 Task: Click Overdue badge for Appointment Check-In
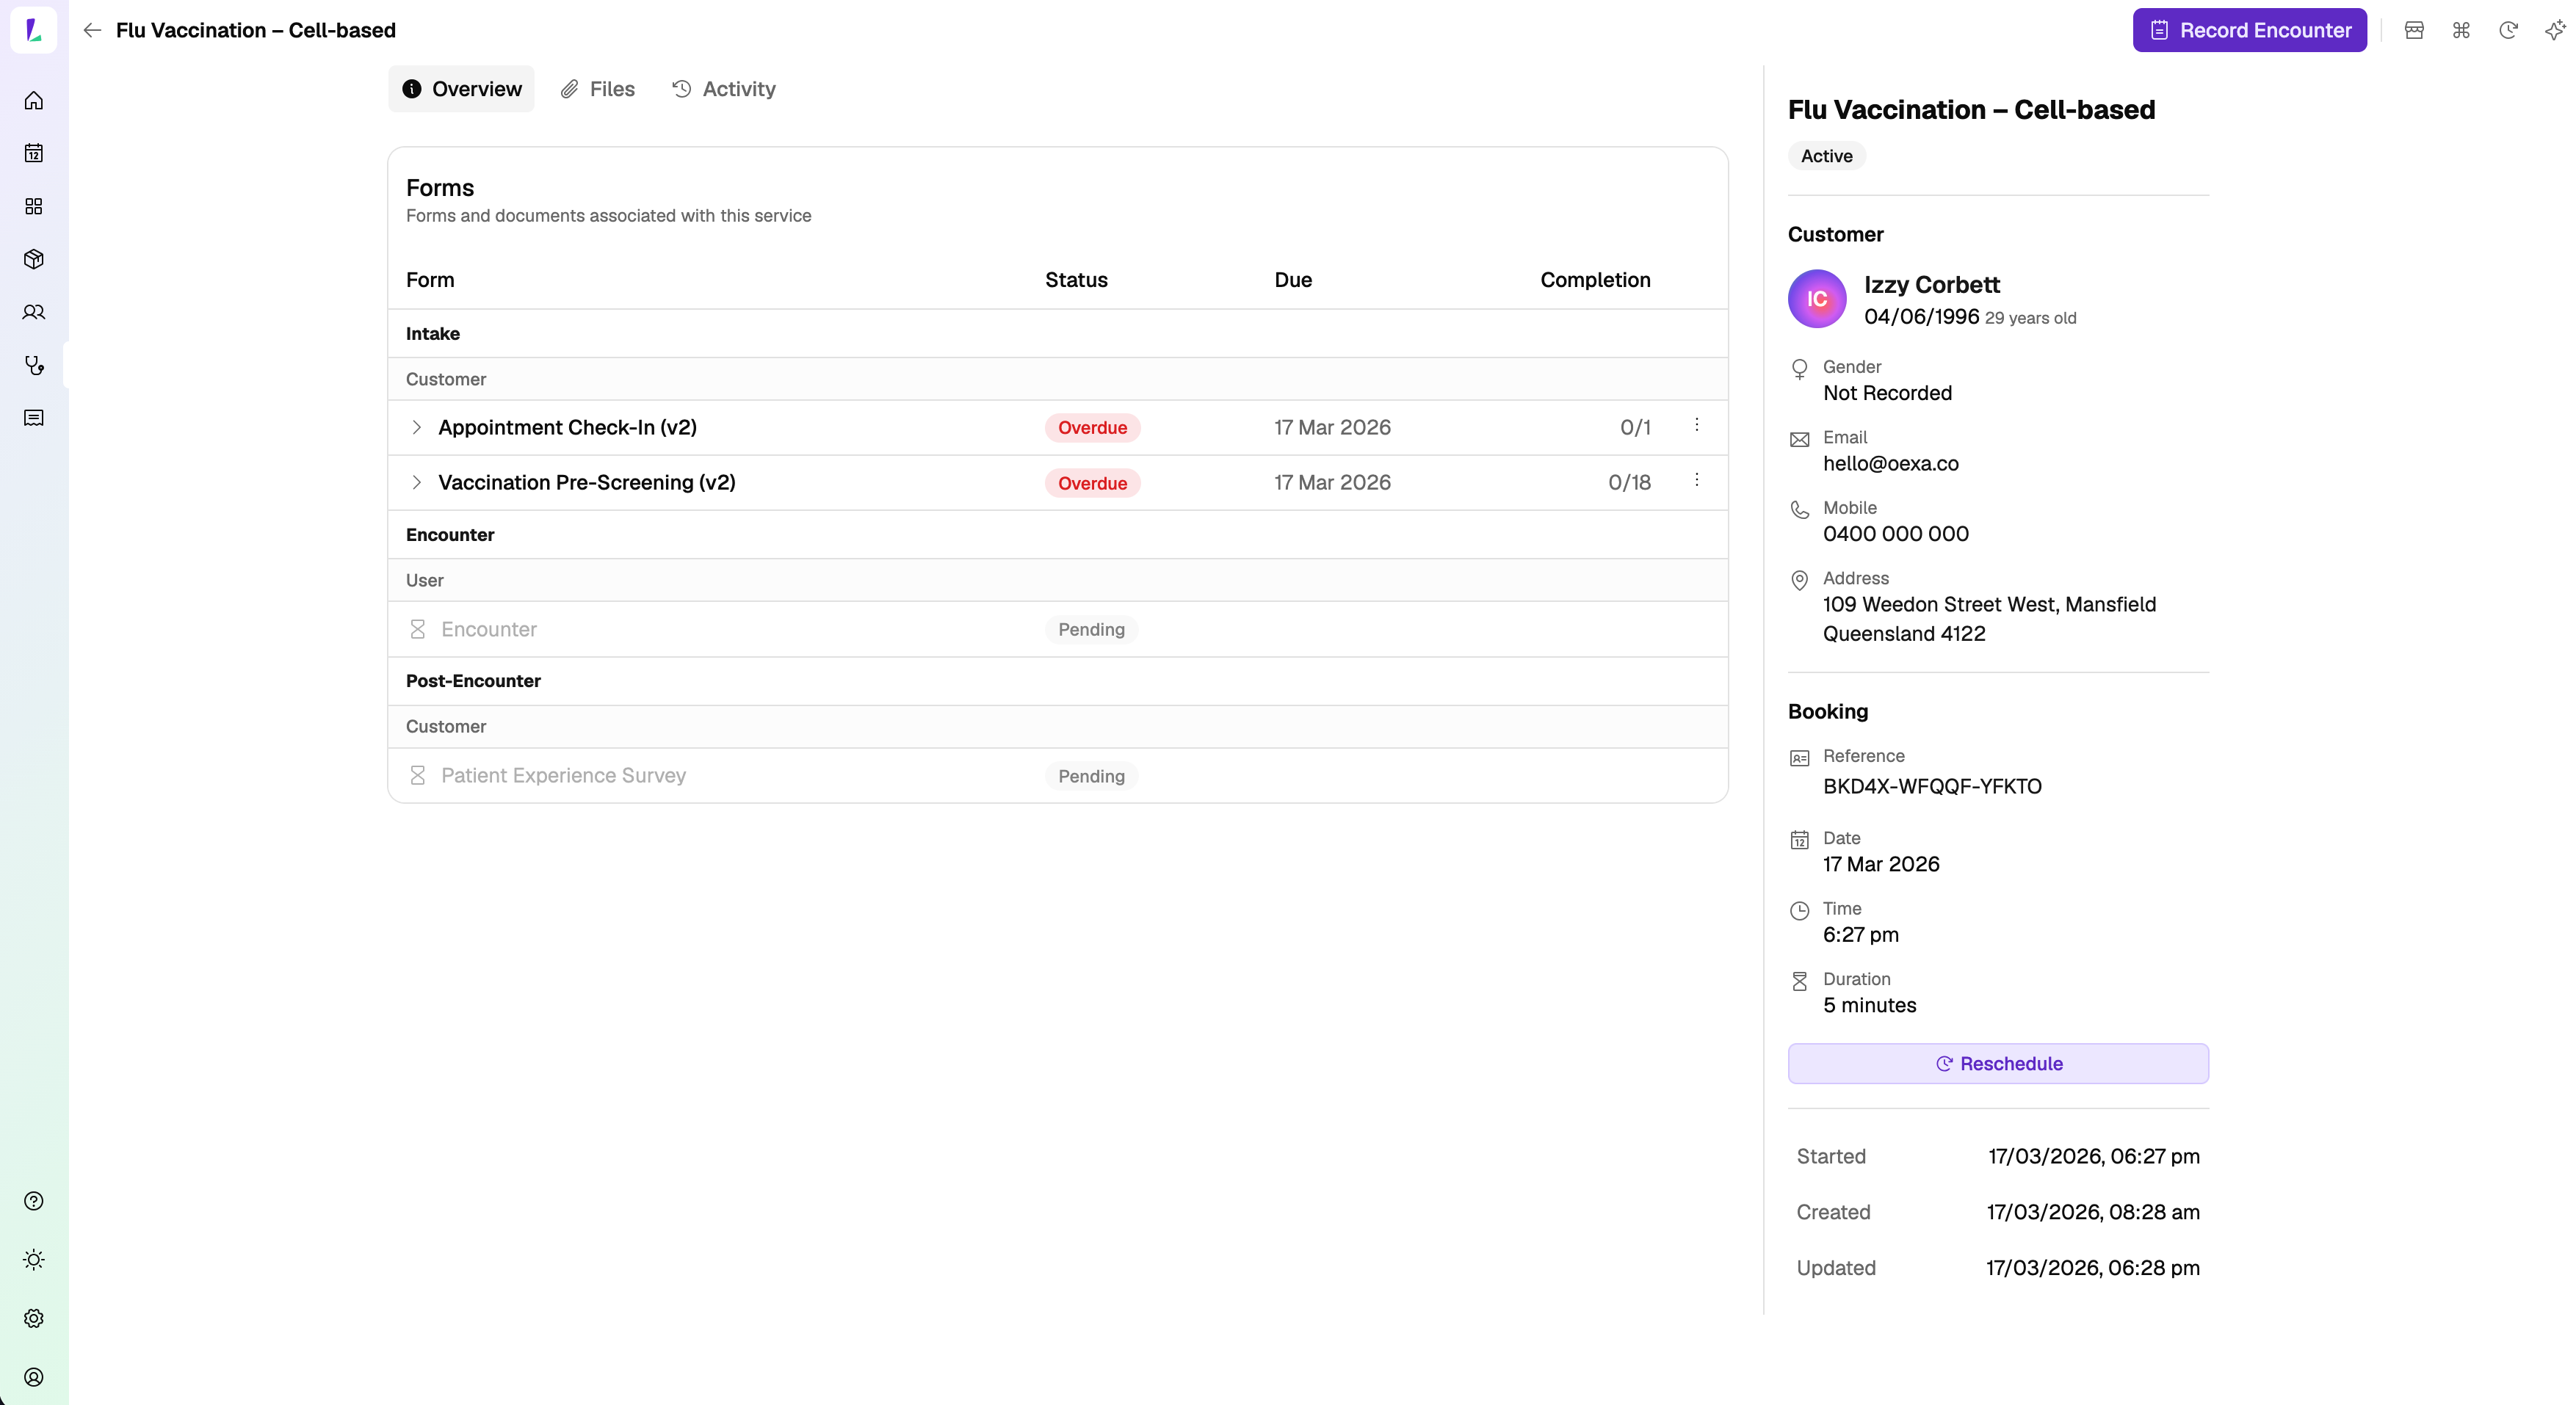[1092, 428]
